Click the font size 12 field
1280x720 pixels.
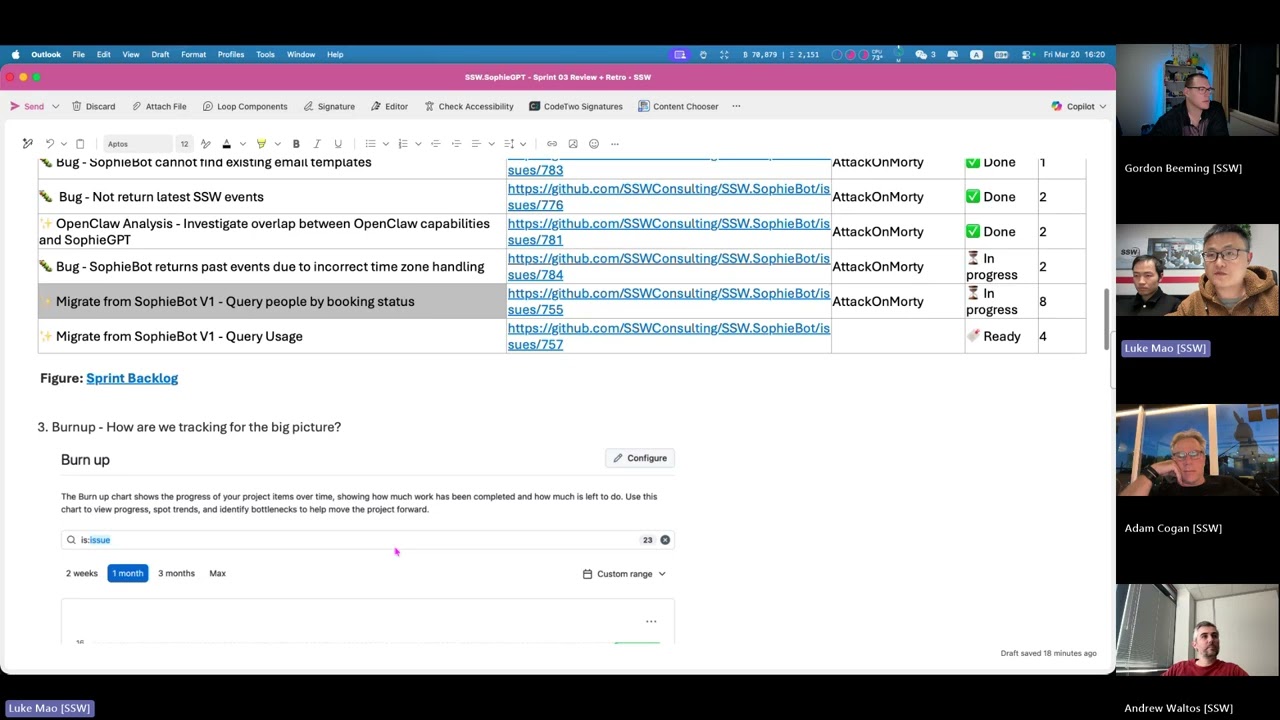click(184, 144)
